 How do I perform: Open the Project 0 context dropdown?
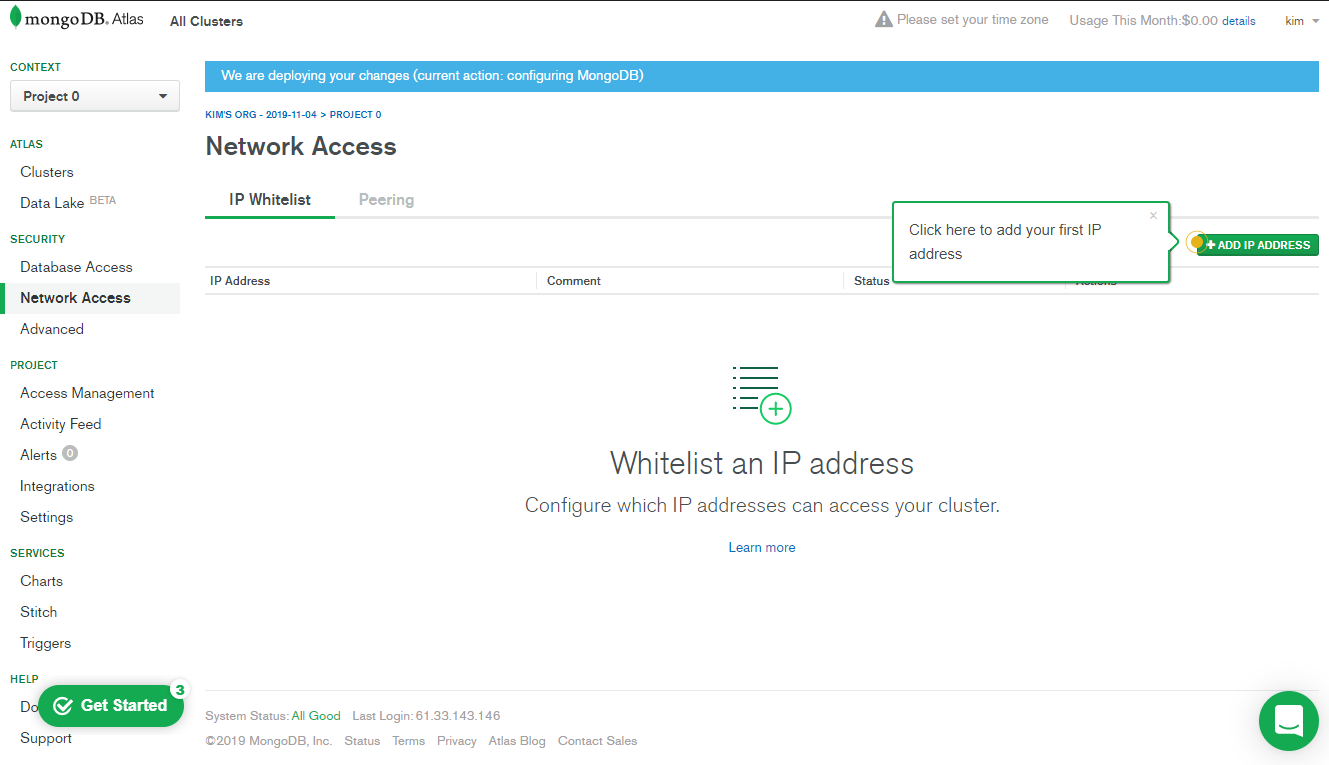coord(95,96)
